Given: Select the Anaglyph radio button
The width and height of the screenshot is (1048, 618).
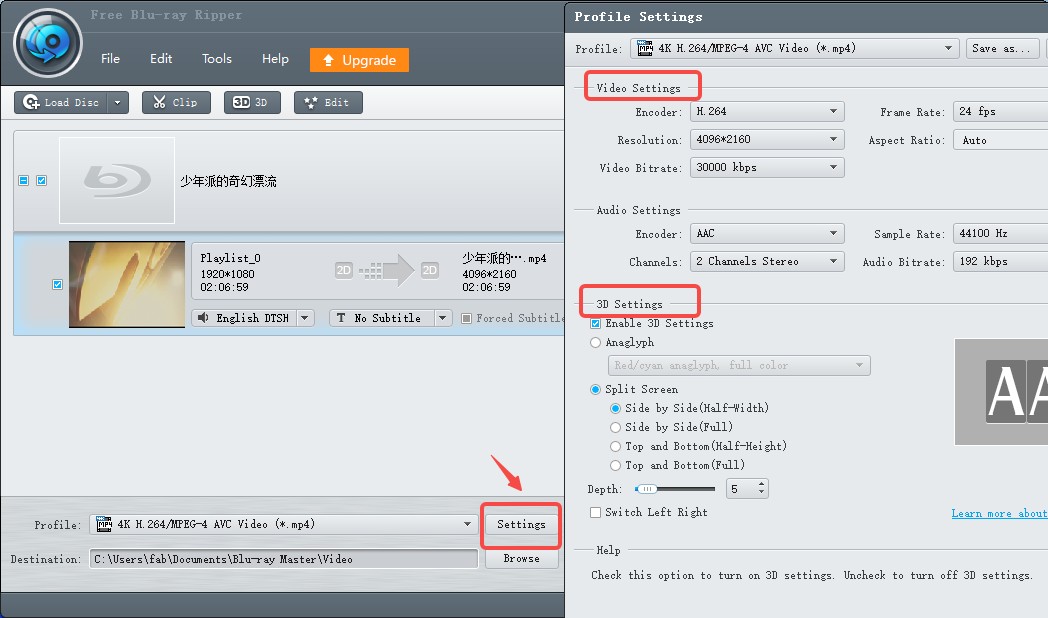Looking at the screenshot, I should tap(594, 343).
